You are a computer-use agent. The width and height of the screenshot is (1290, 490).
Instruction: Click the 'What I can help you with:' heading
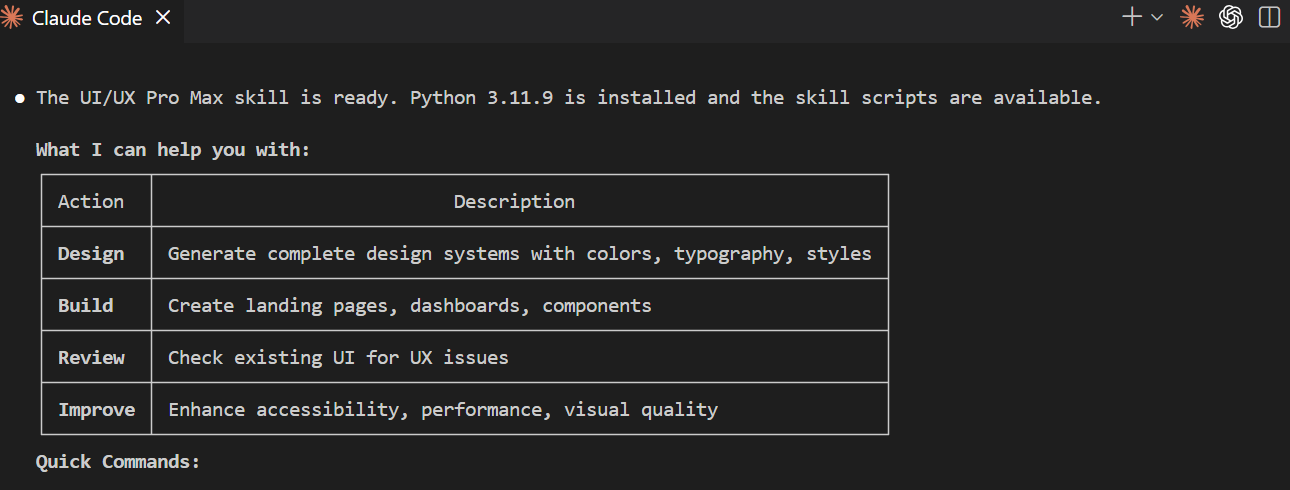click(x=173, y=150)
